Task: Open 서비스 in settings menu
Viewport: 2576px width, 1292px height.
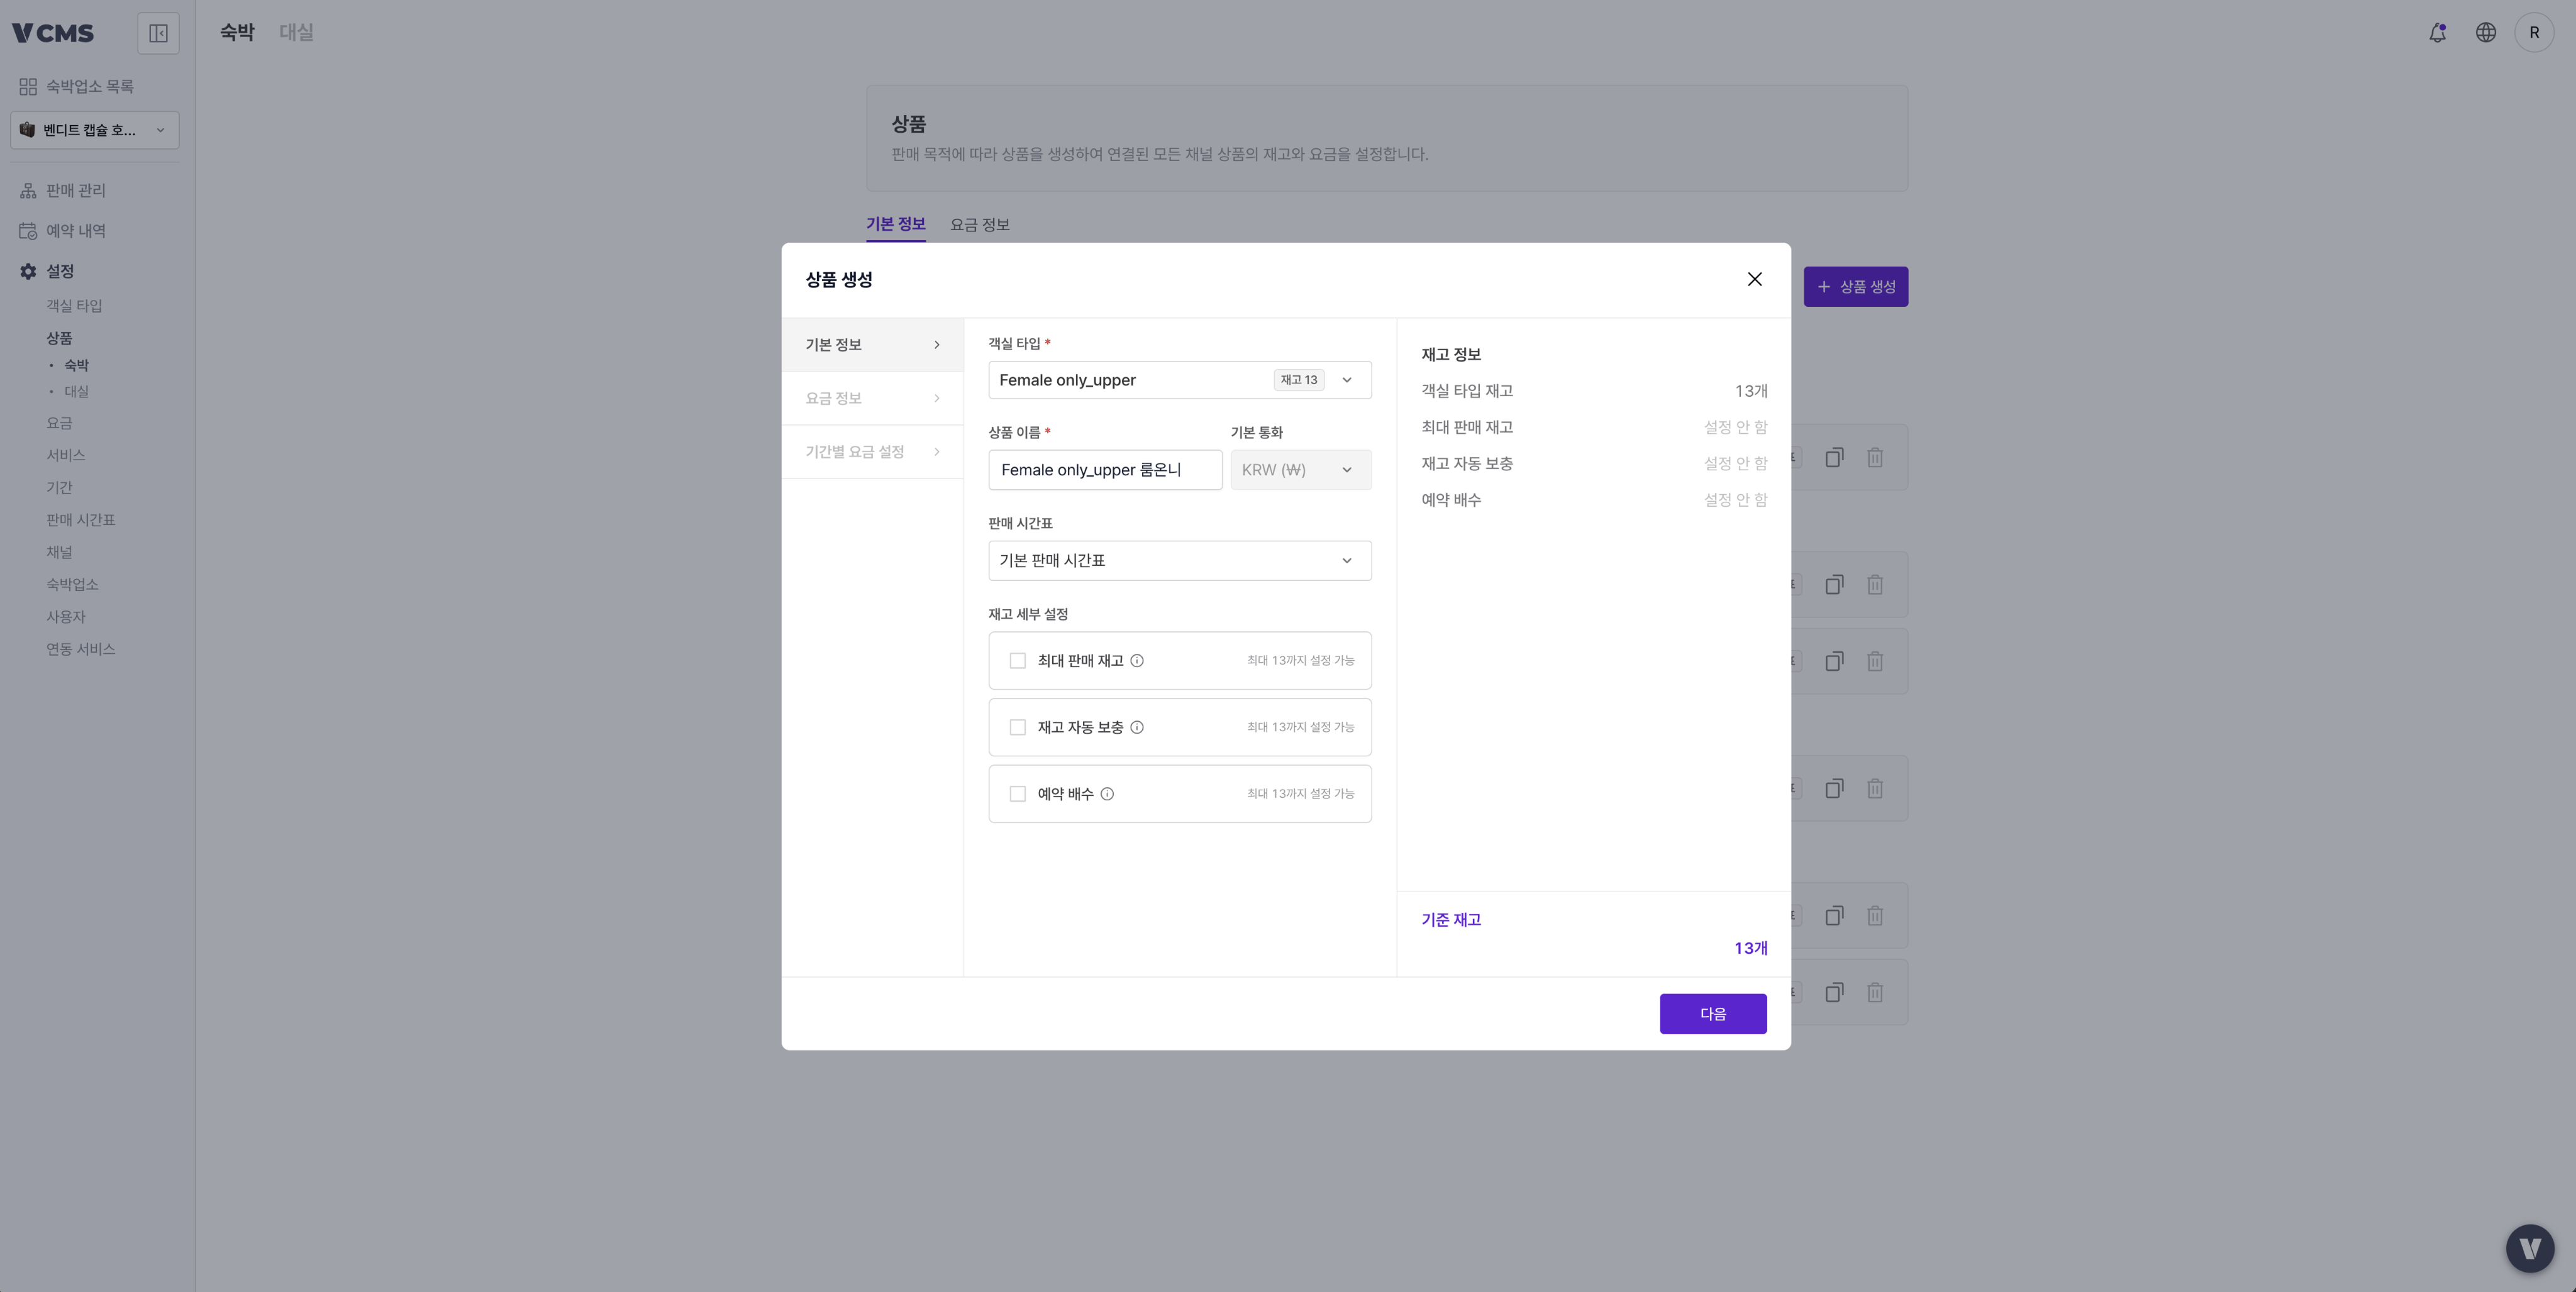Action: (x=66, y=455)
